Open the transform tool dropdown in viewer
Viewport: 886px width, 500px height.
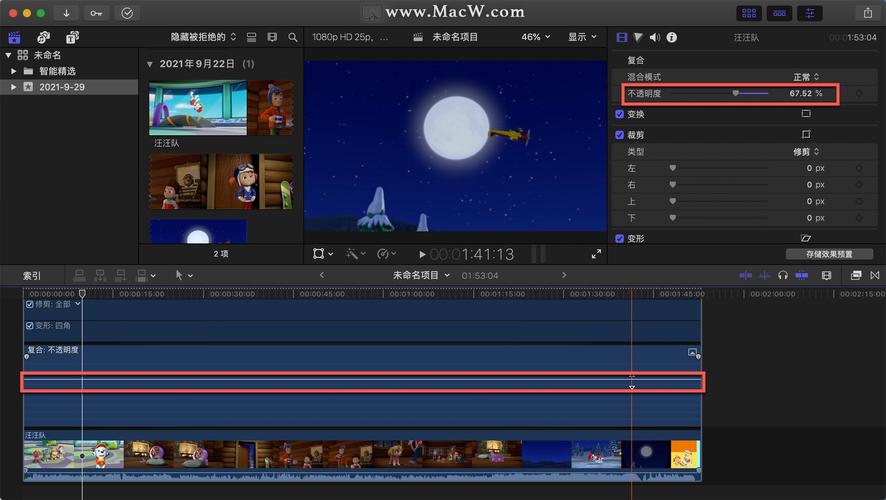pyautogui.click(x=323, y=254)
